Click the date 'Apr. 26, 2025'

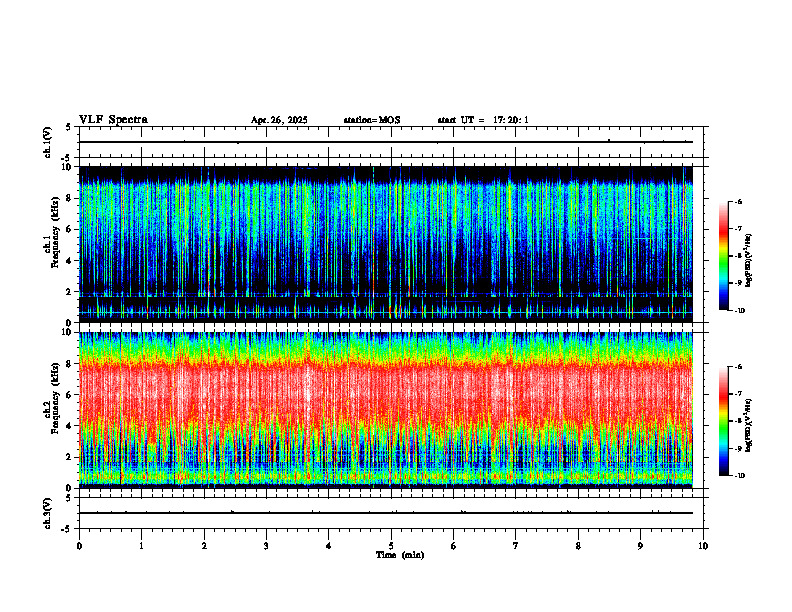pos(279,120)
